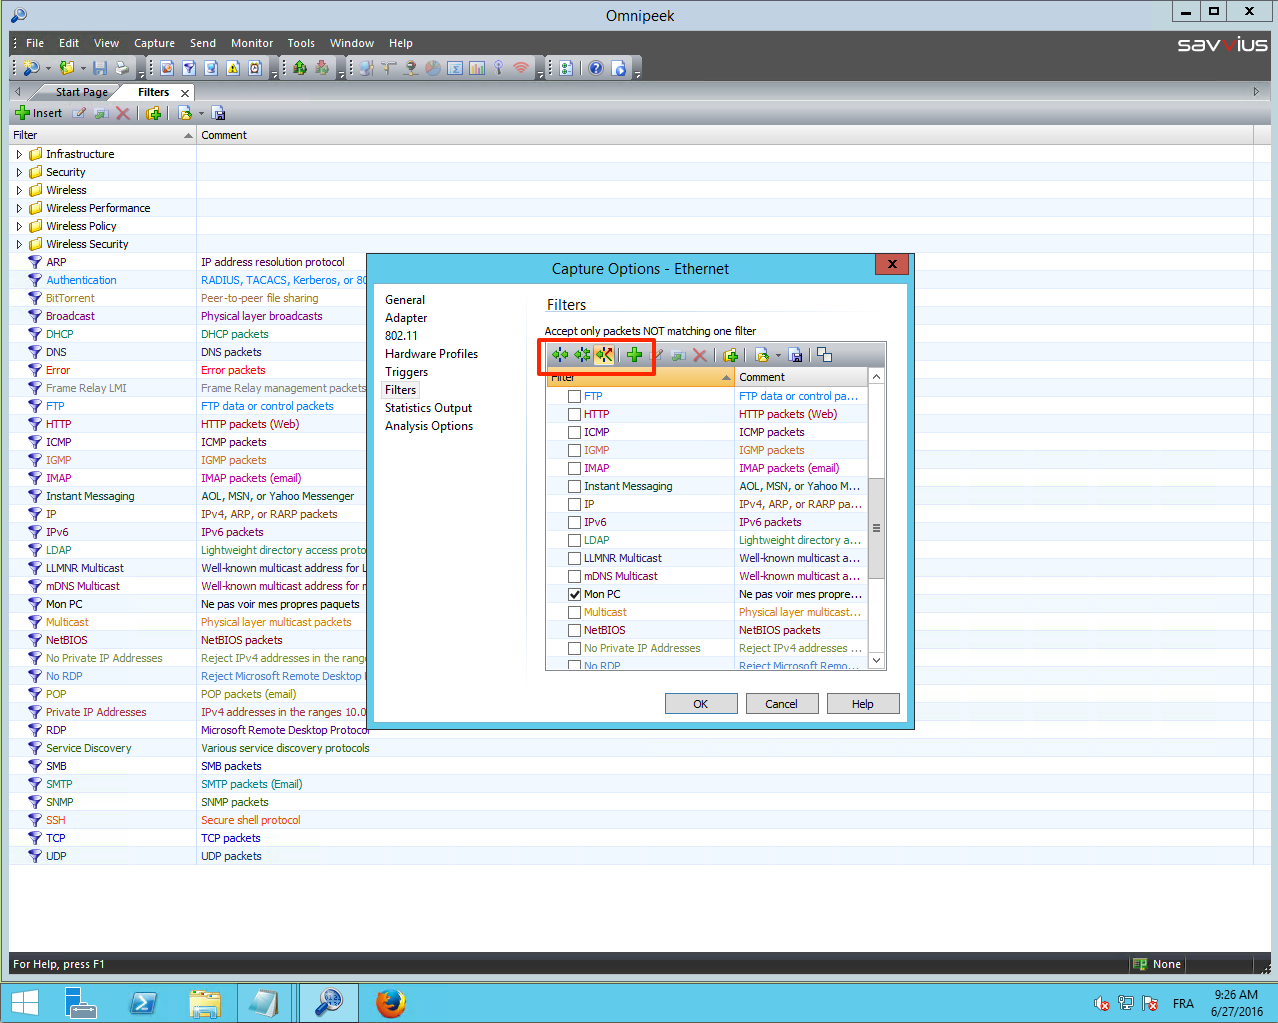Click Insert button in Filters tab toolbar
Screen dimensions: 1278x1023
pyautogui.click(x=39, y=113)
